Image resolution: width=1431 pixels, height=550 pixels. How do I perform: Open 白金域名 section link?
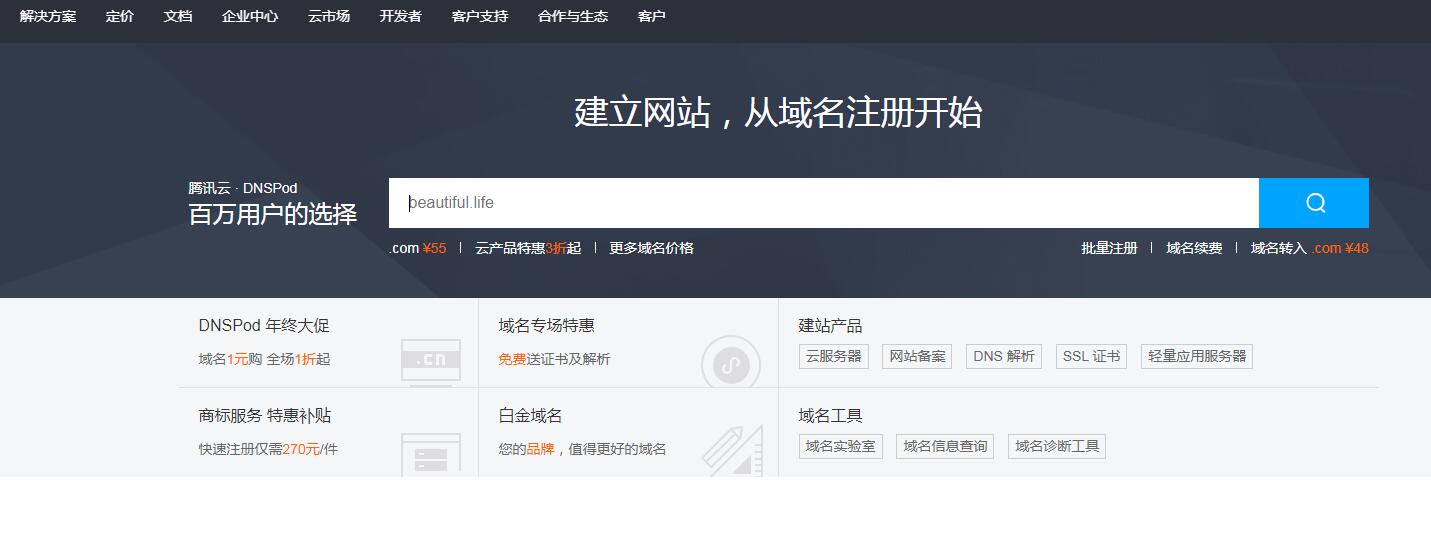click(531, 416)
